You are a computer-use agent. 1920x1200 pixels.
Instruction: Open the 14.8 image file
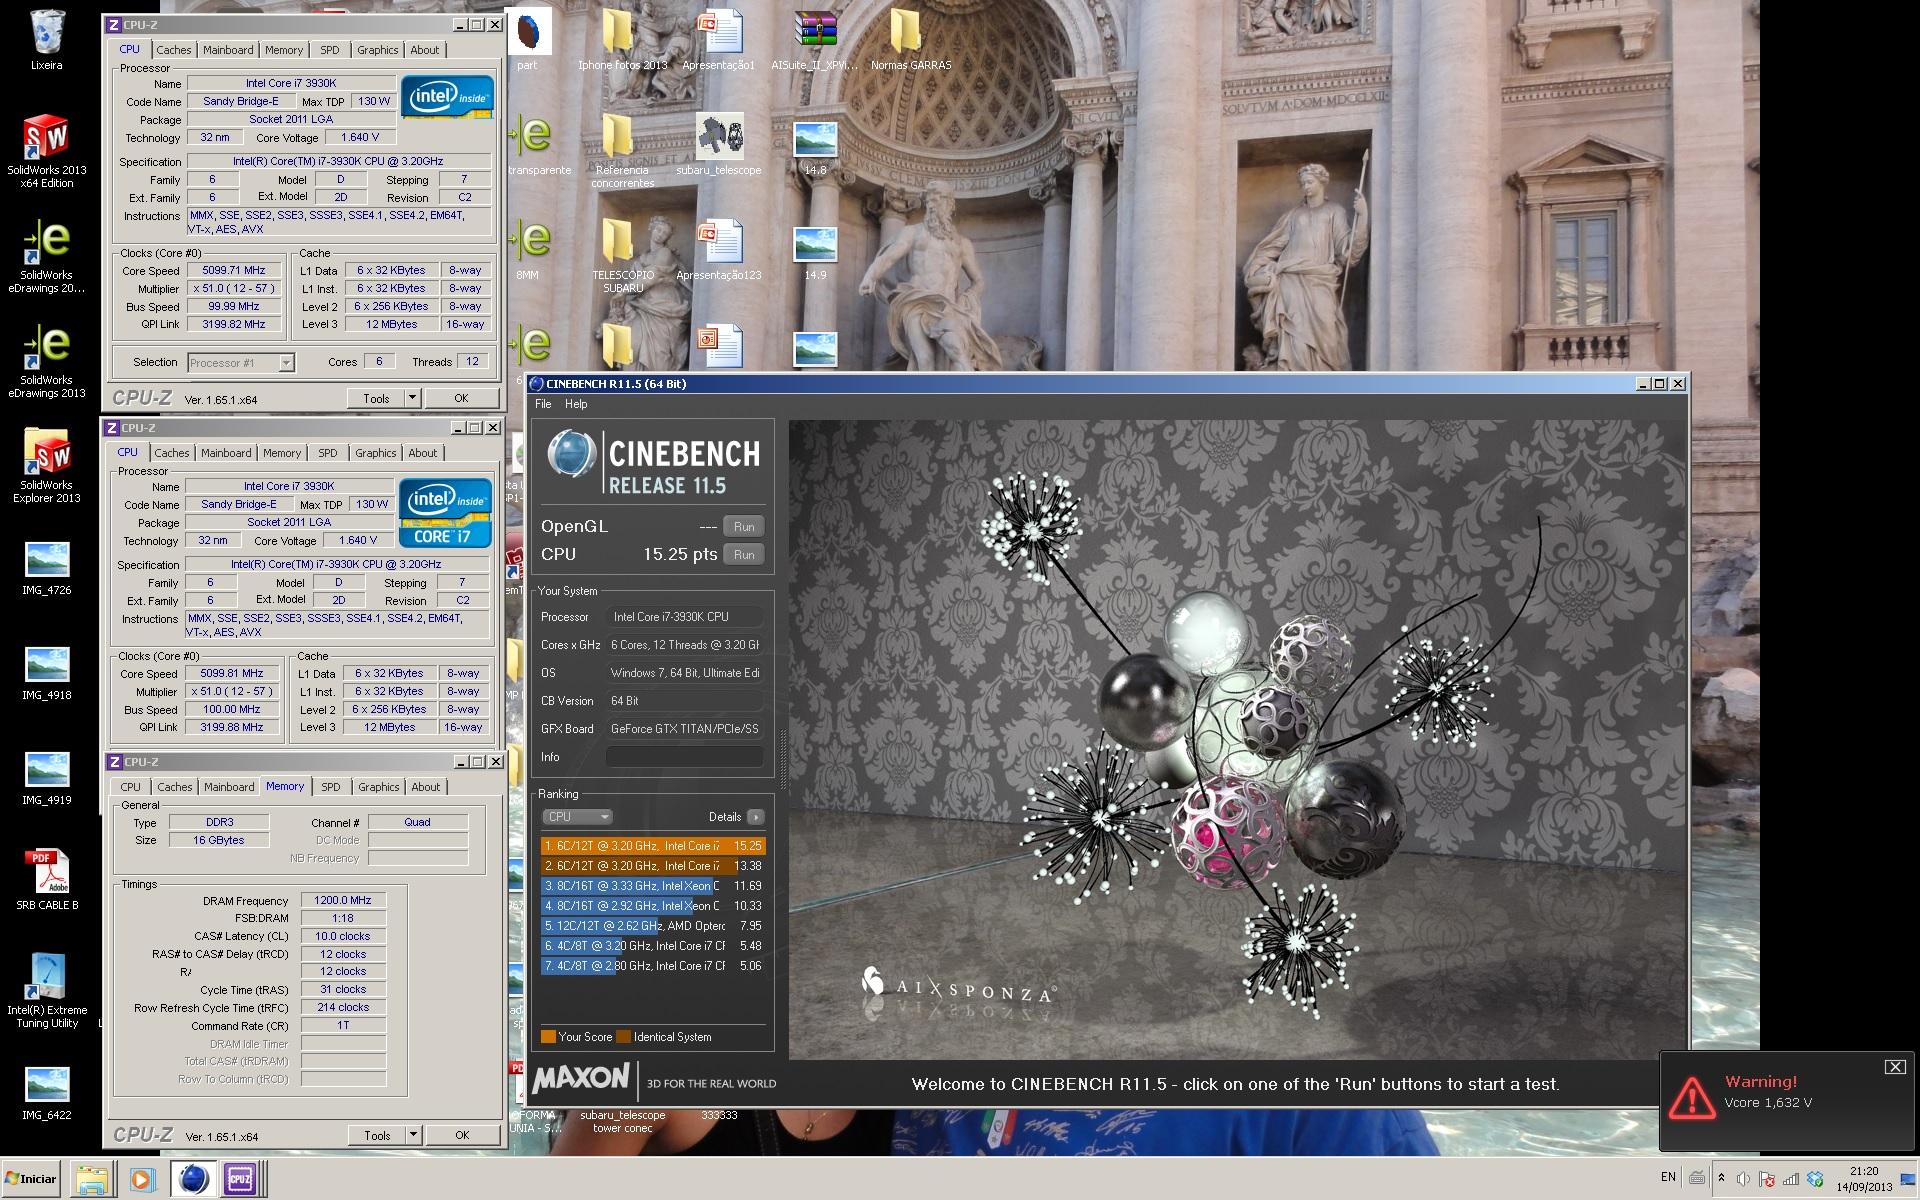point(814,148)
